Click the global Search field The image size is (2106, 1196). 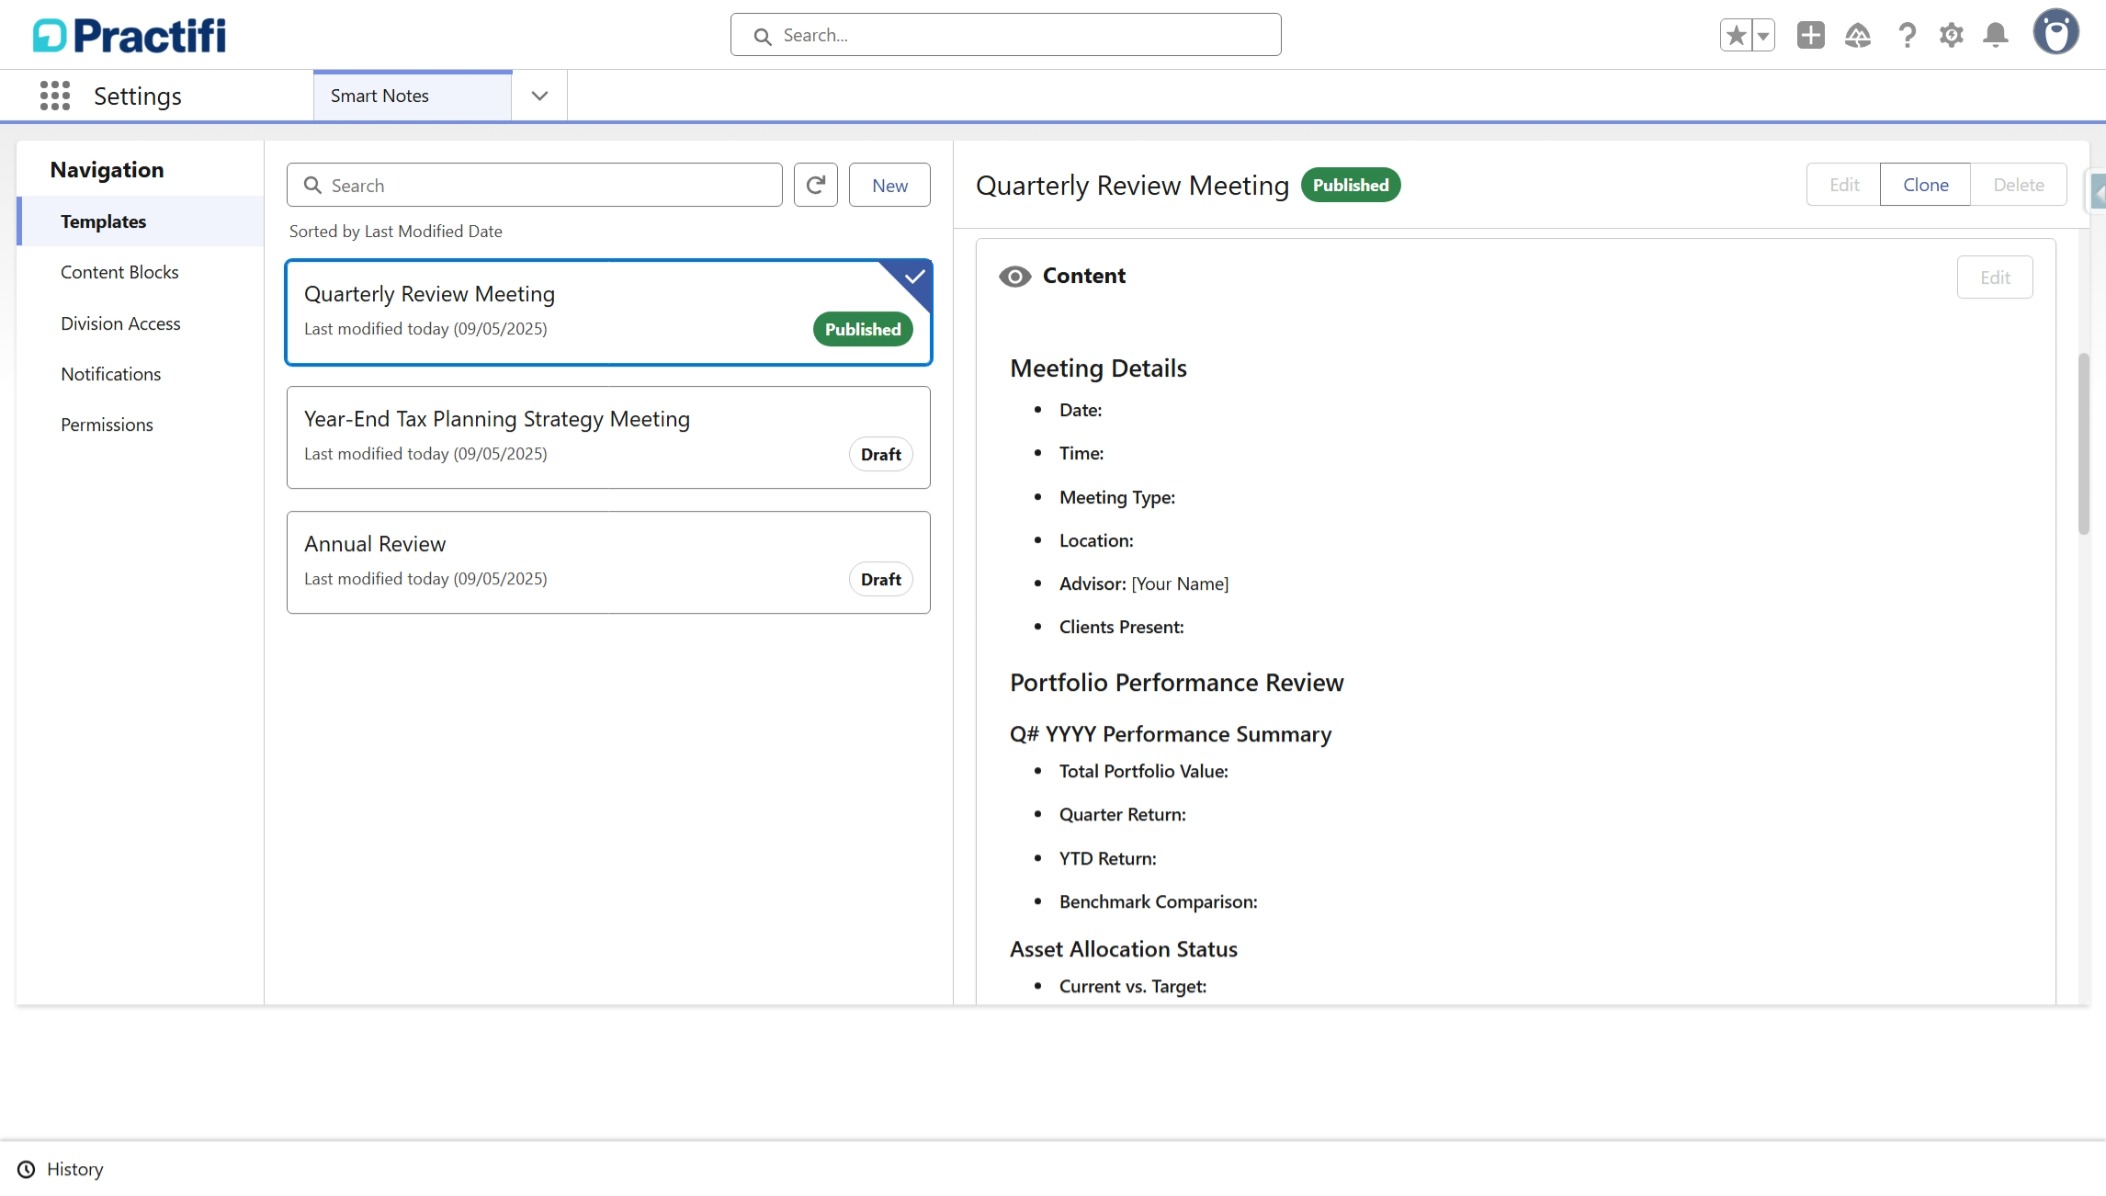(1005, 35)
